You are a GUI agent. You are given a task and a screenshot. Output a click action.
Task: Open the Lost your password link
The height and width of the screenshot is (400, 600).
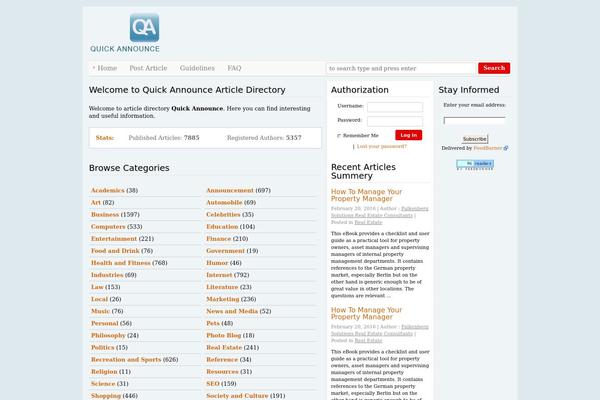coord(382,147)
